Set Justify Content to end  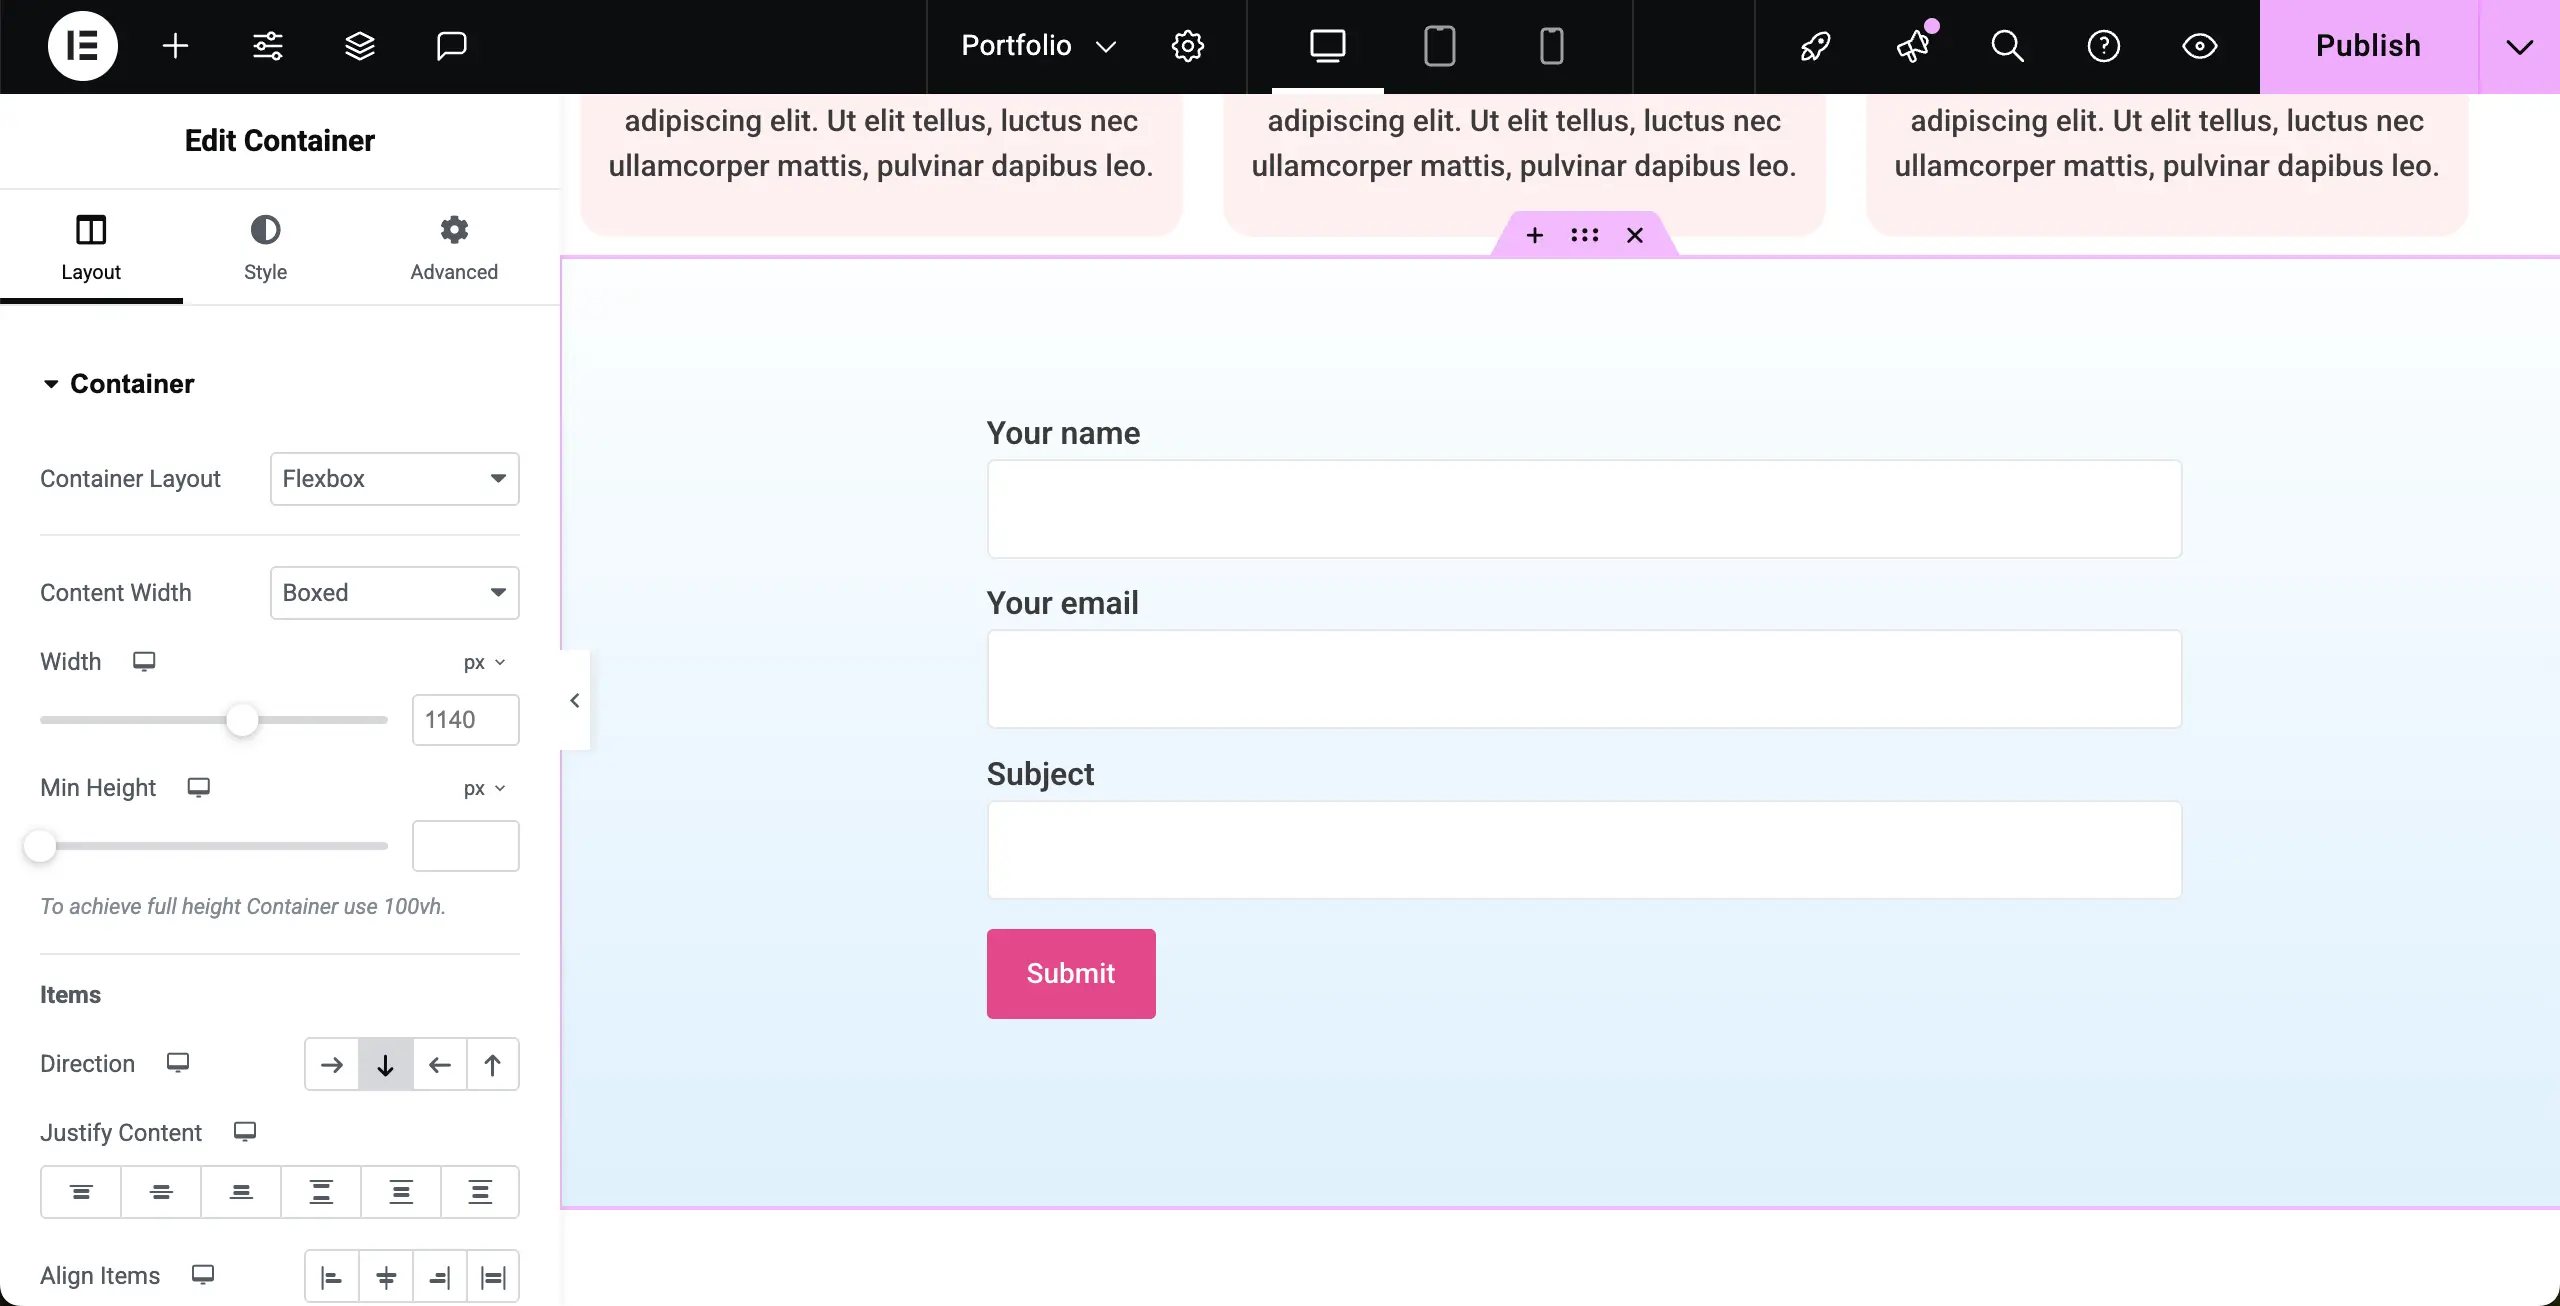241,1191
